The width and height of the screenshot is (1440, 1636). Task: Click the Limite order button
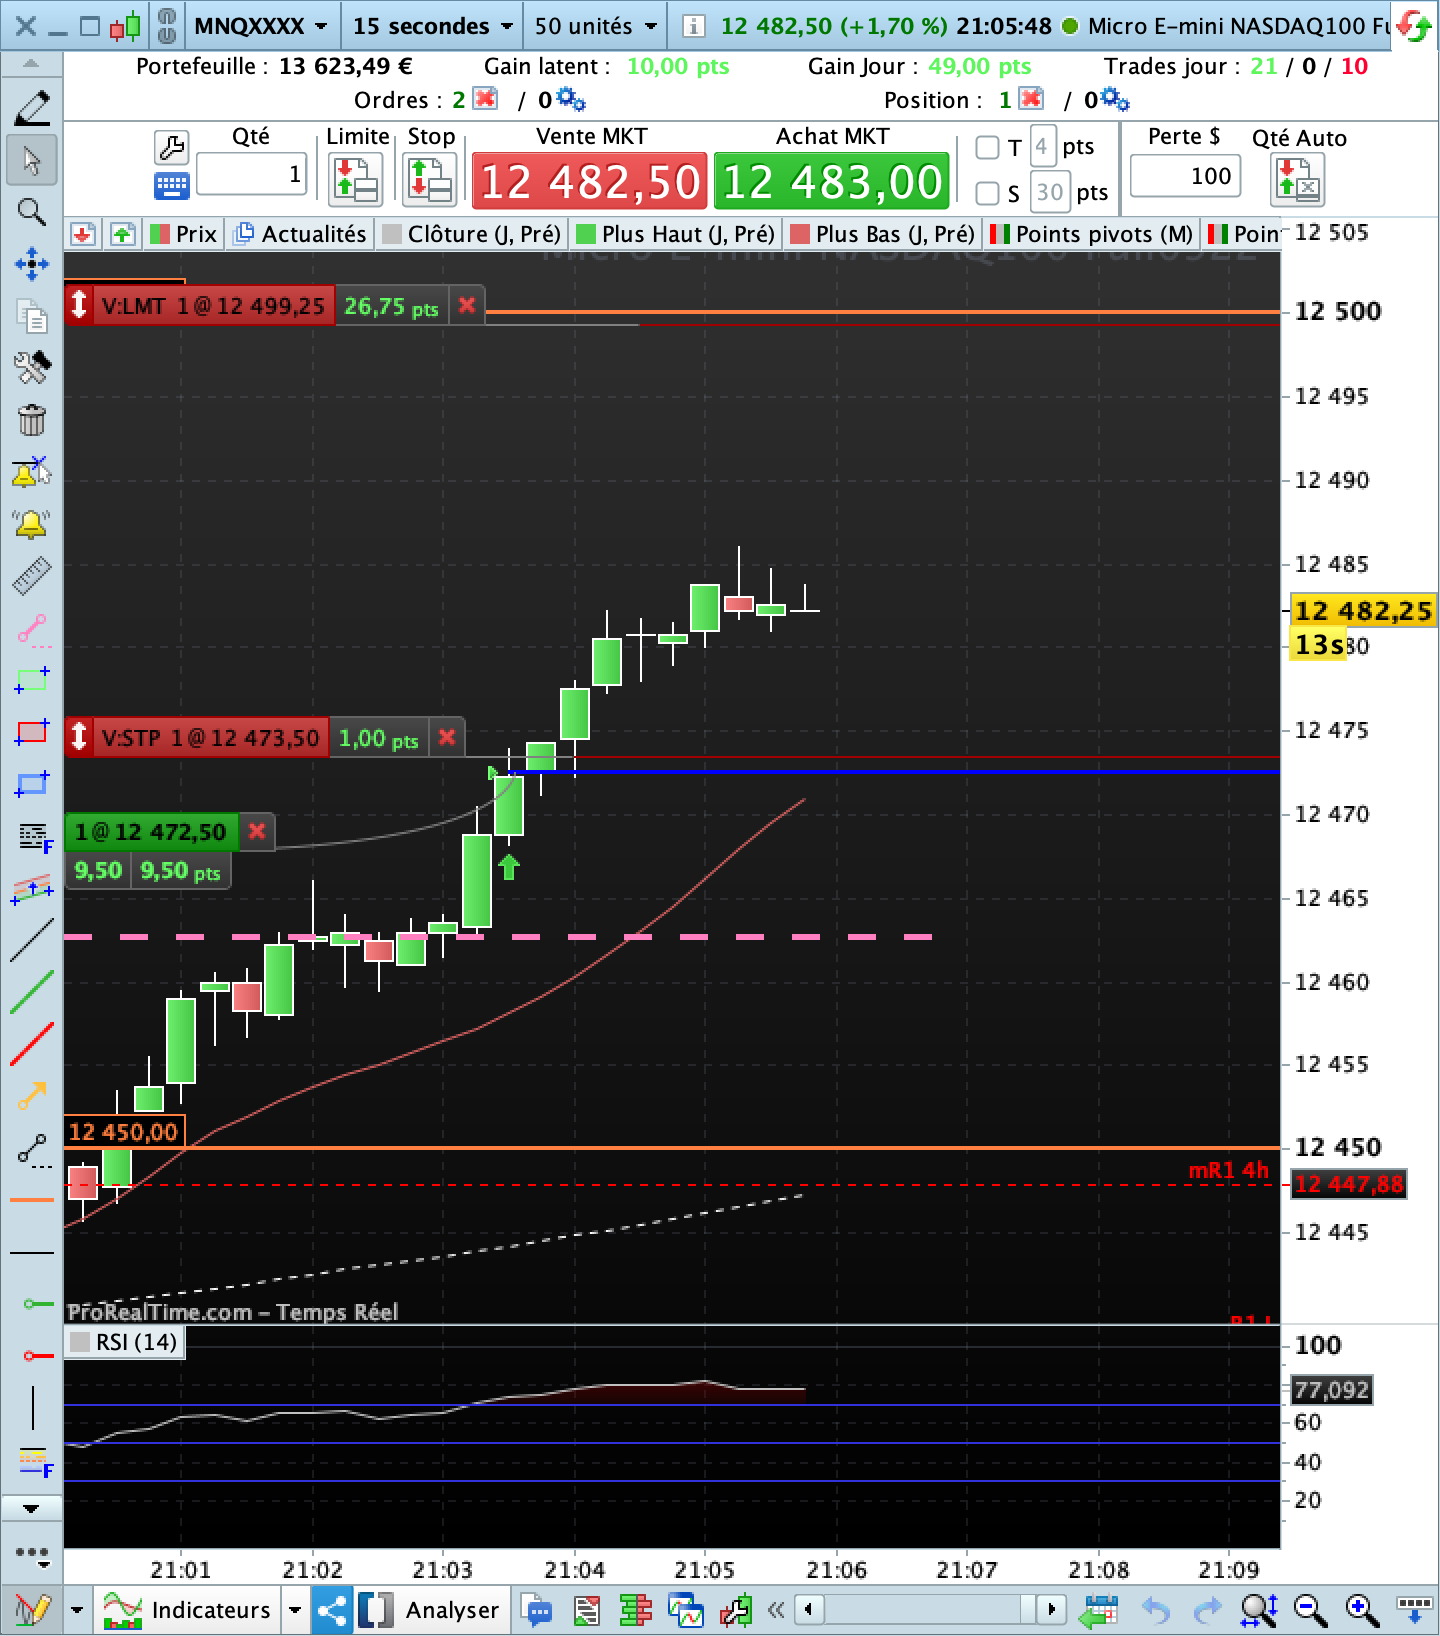coord(356,180)
